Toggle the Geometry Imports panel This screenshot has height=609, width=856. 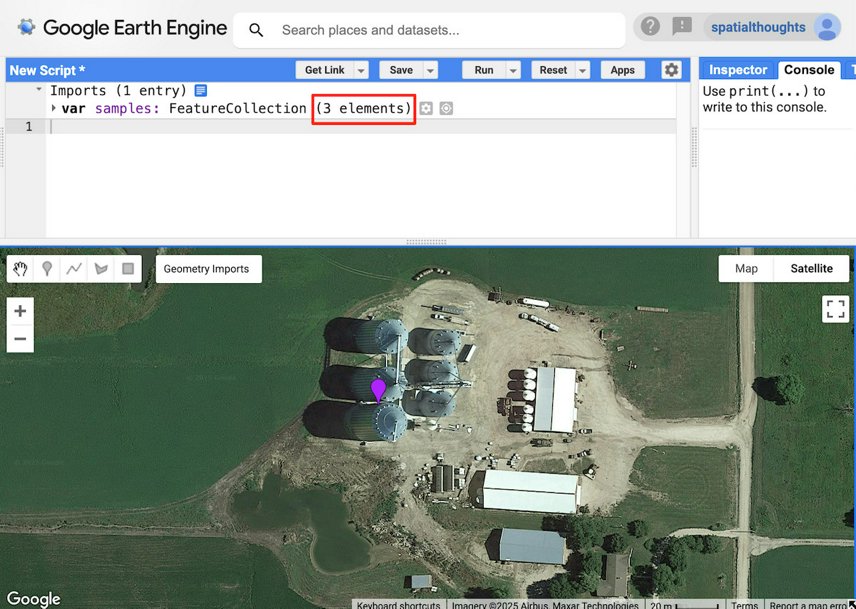pos(208,268)
